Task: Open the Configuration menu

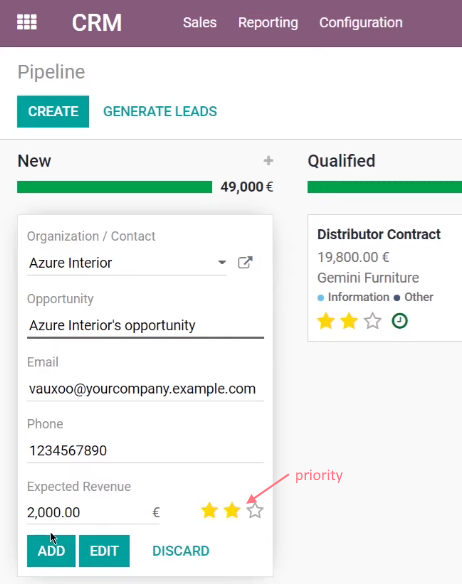Action: pyautogui.click(x=361, y=23)
